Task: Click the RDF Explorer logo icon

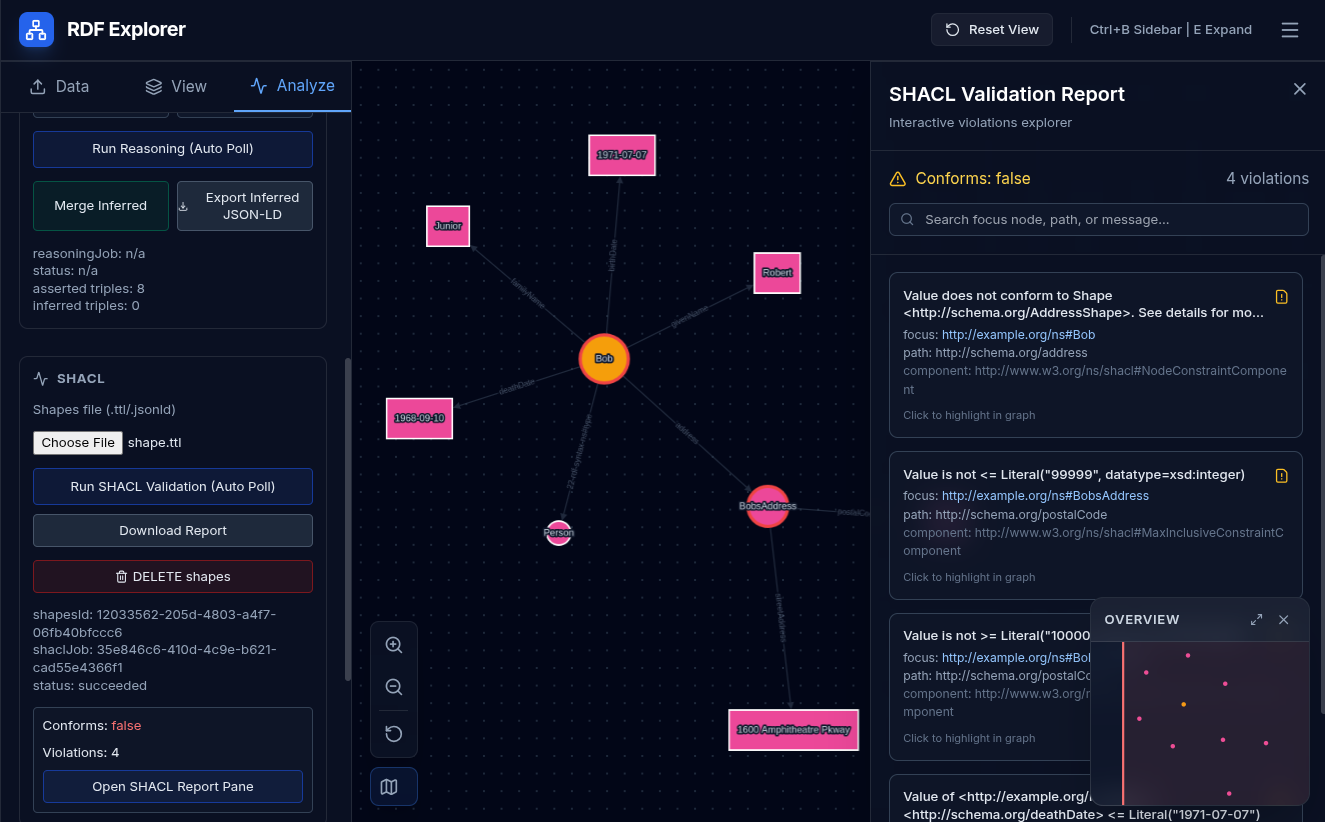Action: click(36, 29)
